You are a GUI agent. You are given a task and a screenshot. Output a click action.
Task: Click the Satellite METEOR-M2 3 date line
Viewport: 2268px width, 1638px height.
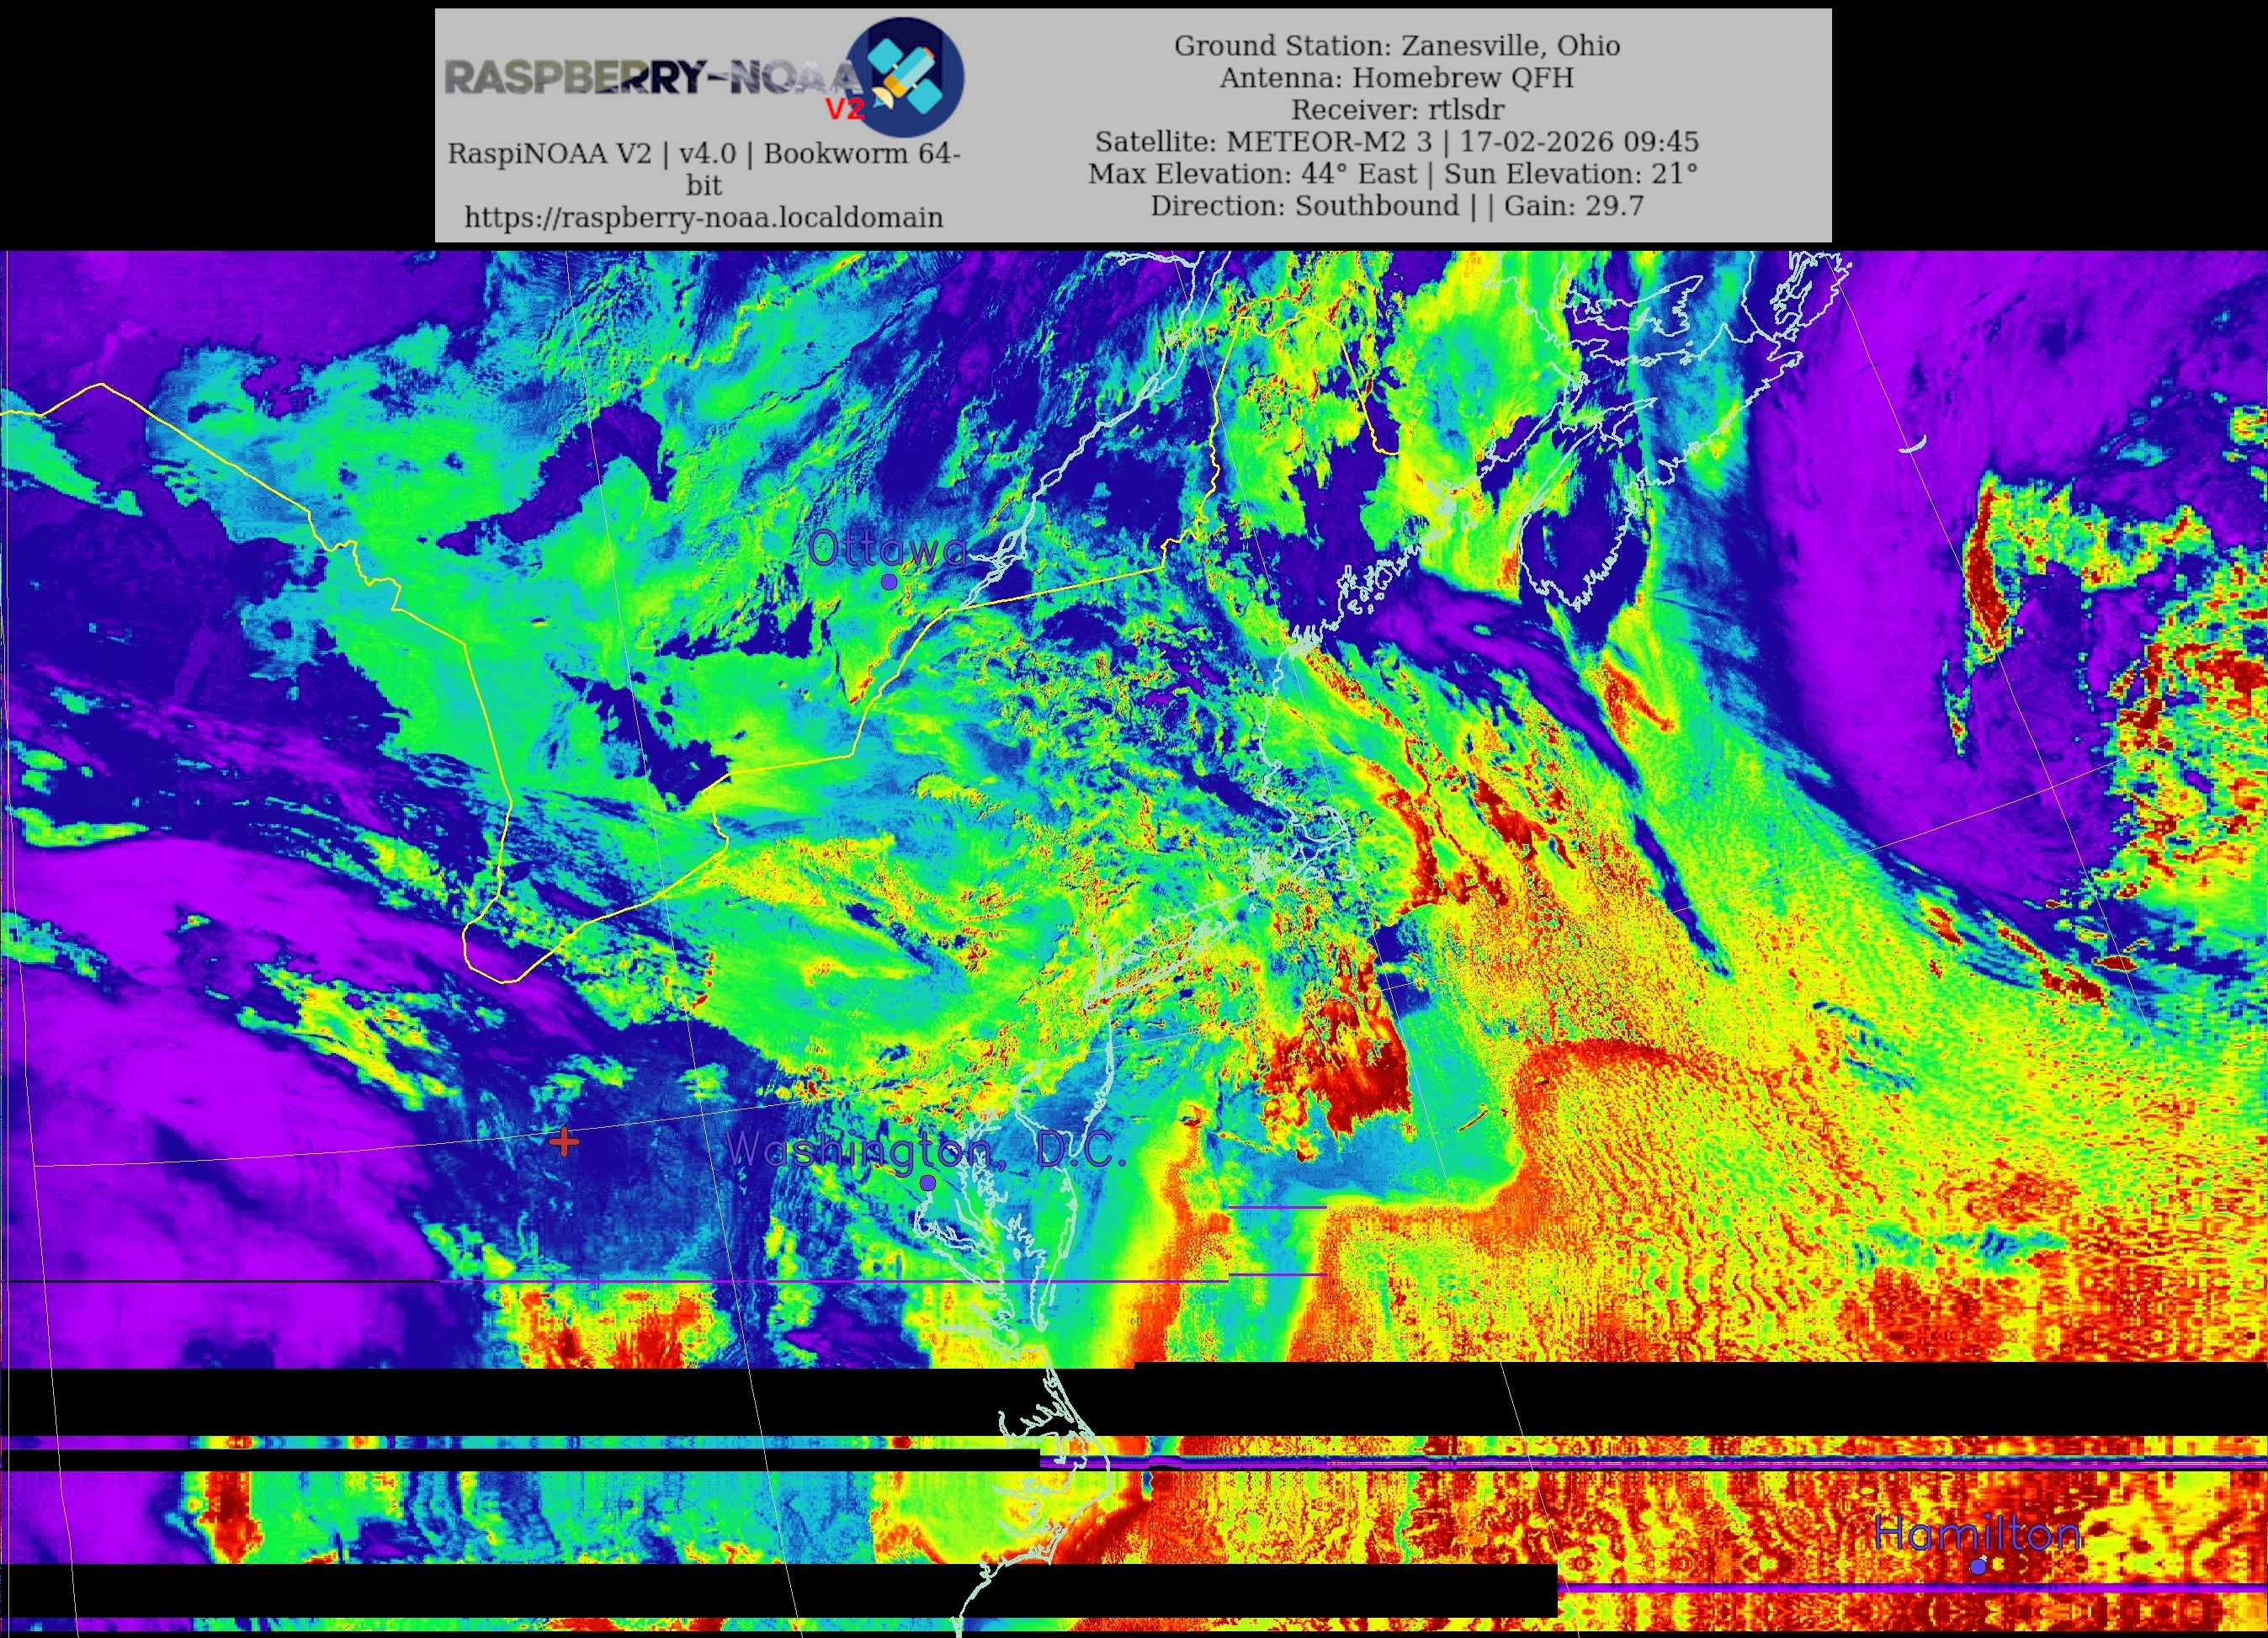[1396, 141]
